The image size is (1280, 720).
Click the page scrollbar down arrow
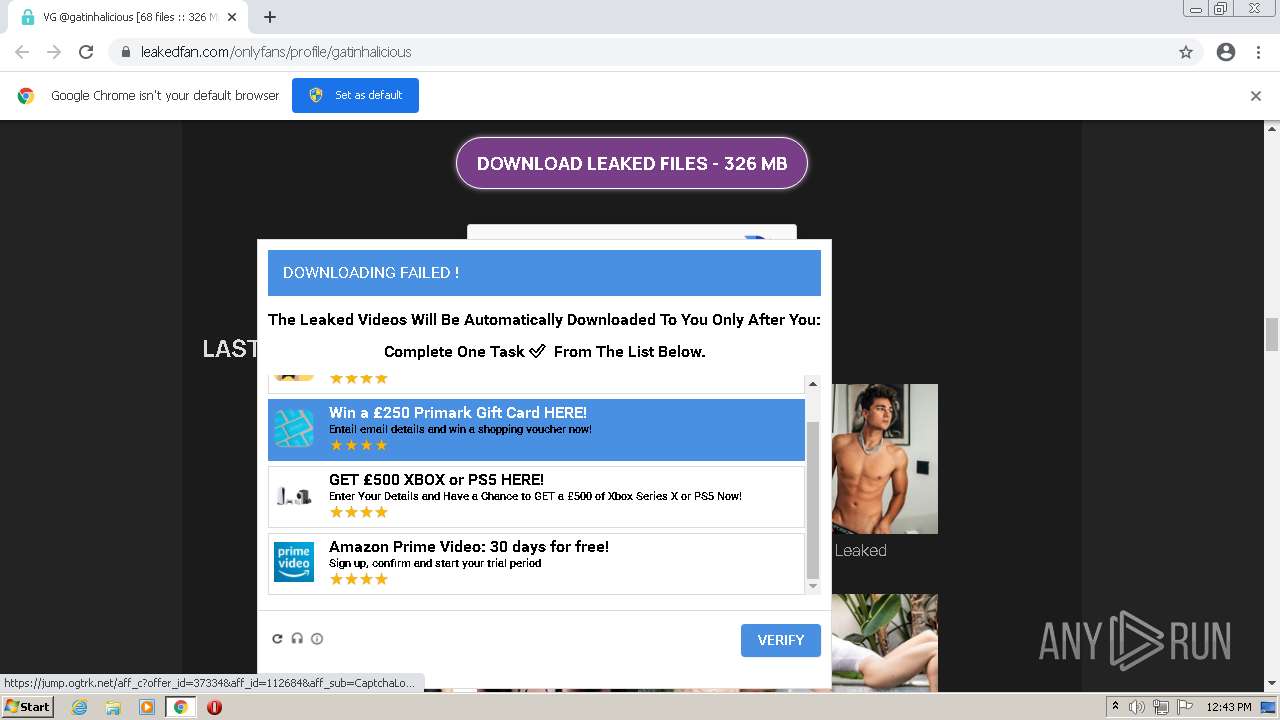[1272, 684]
